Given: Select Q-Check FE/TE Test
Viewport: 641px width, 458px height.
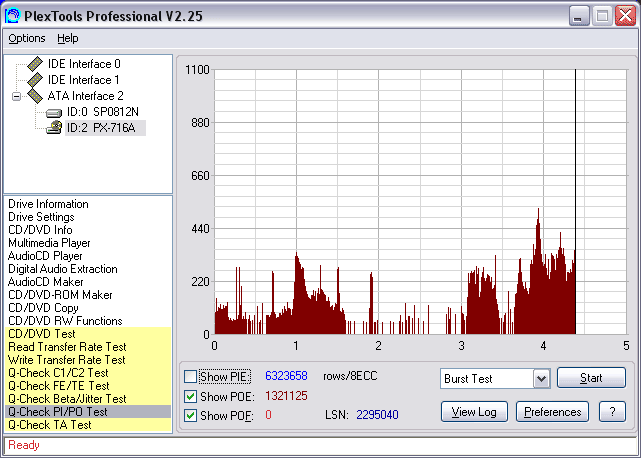Looking at the screenshot, I should [x=88, y=386].
